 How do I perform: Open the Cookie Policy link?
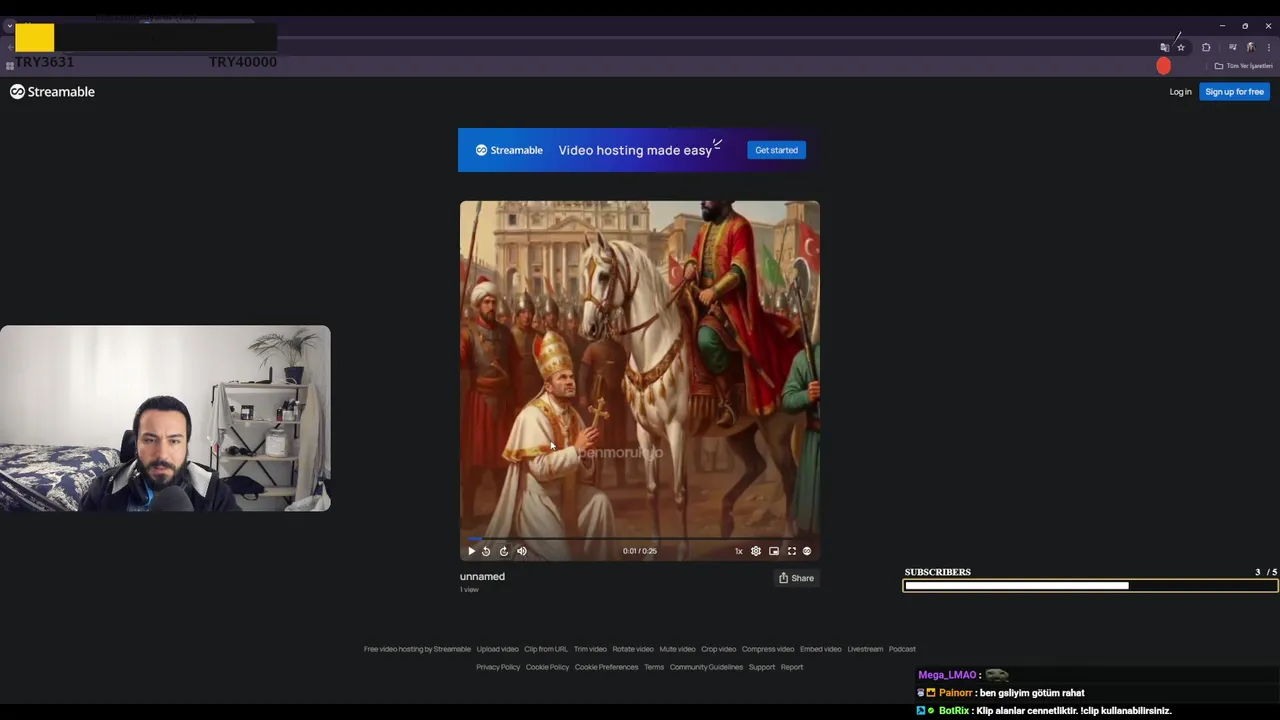point(547,667)
